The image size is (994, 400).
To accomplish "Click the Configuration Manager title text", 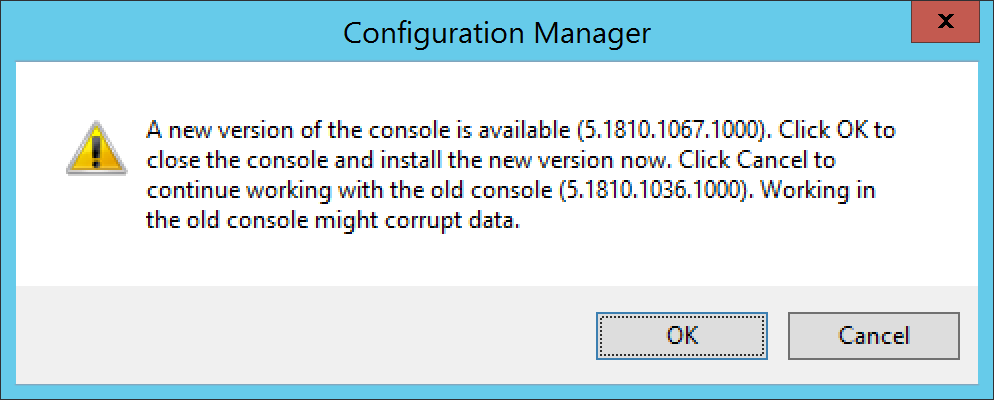I will [496, 32].
